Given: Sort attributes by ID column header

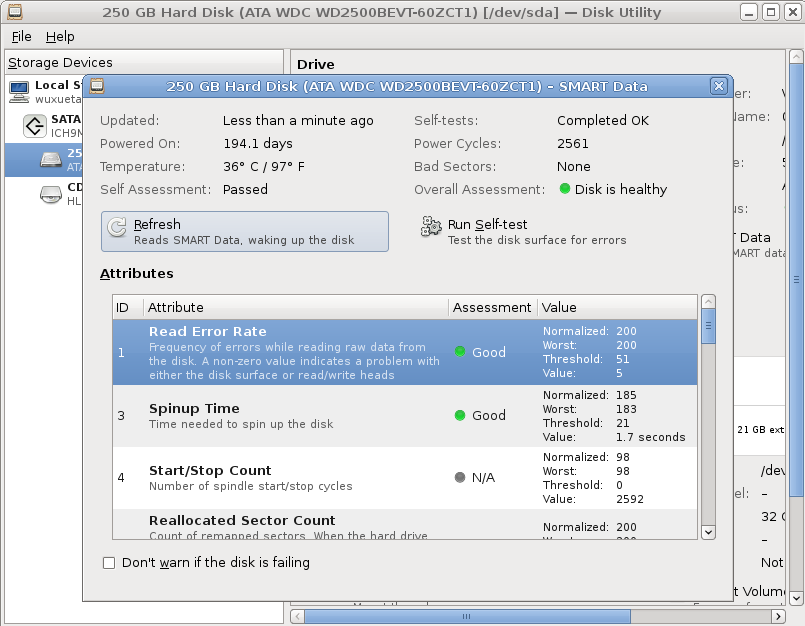Looking at the screenshot, I should click(128, 307).
